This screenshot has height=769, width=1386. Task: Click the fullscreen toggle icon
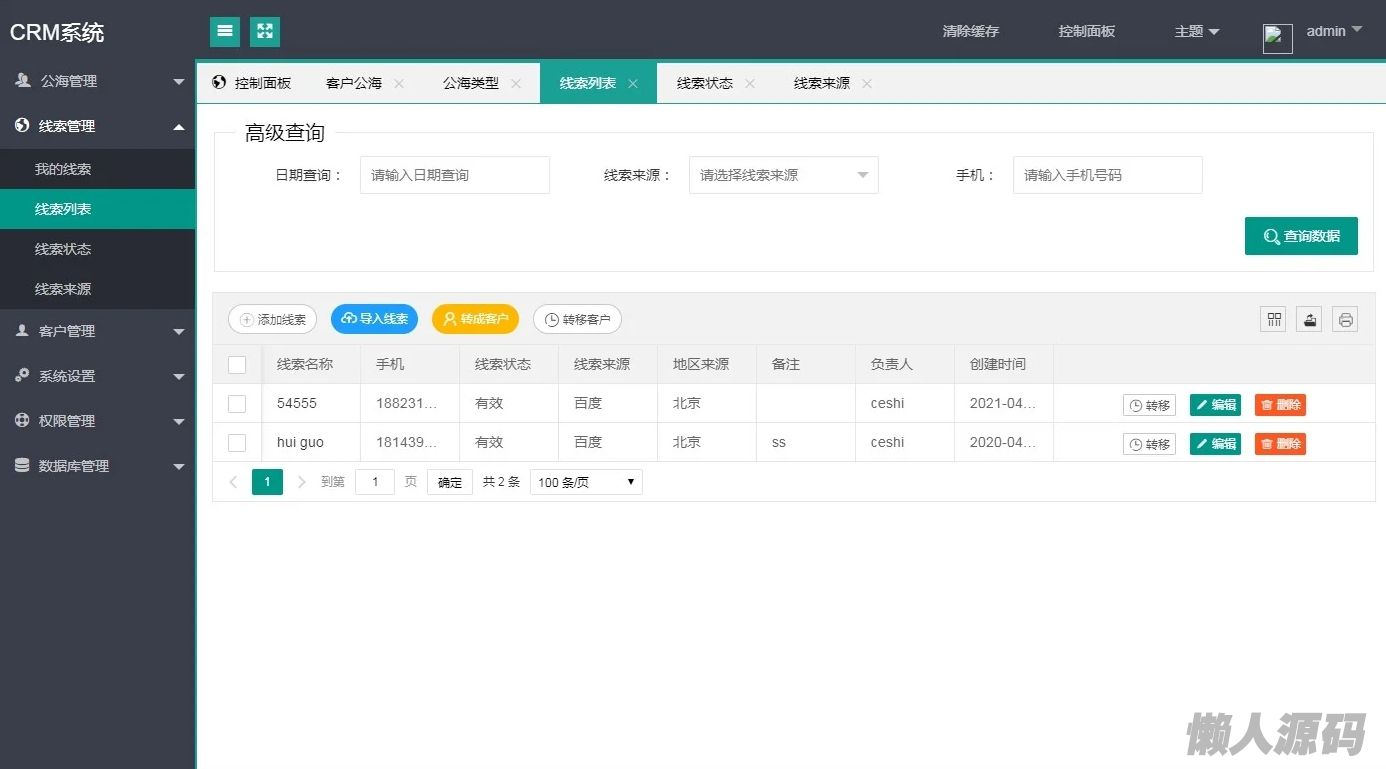(x=265, y=31)
